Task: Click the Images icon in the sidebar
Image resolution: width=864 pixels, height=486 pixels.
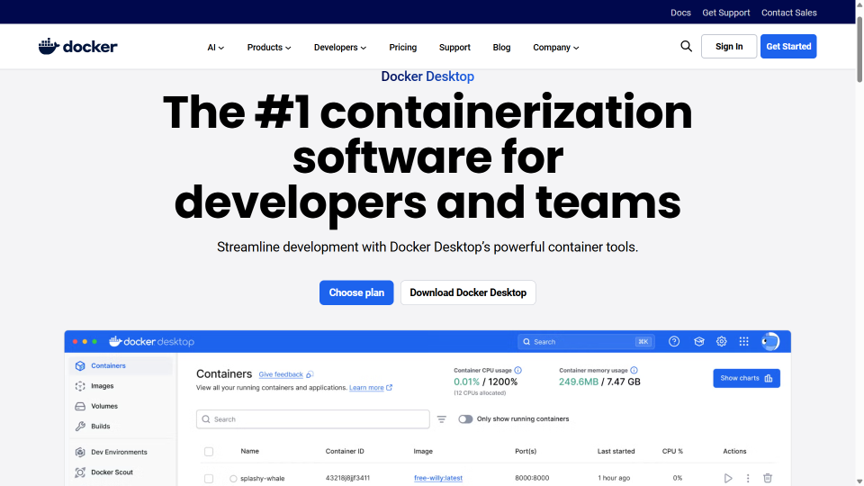Action: point(80,386)
